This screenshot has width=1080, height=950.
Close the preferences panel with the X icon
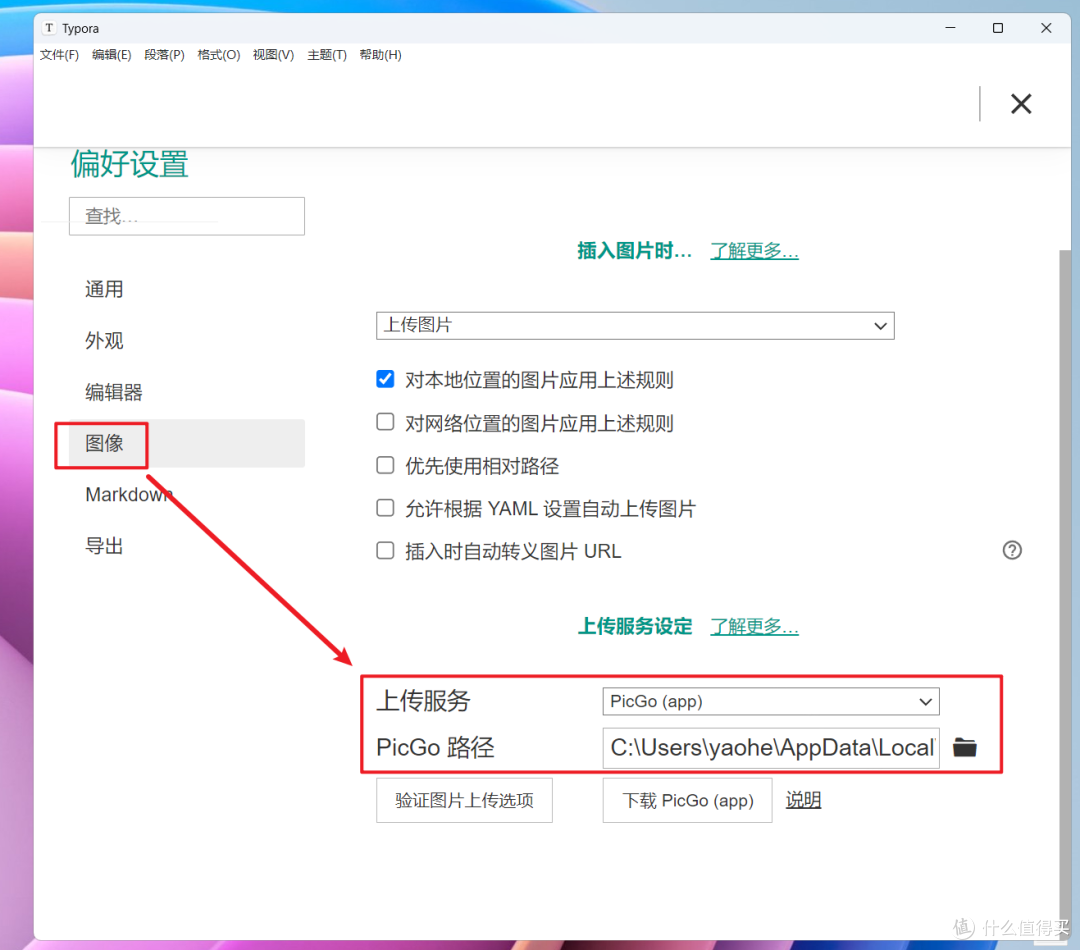[1021, 104]
